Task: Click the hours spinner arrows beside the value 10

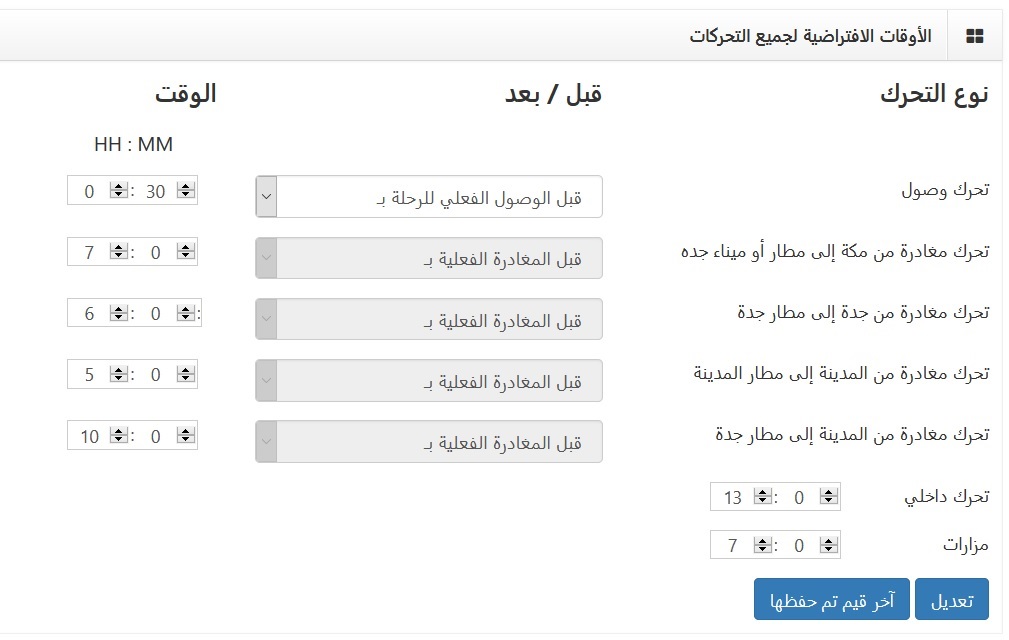Action: click(118, 436)
